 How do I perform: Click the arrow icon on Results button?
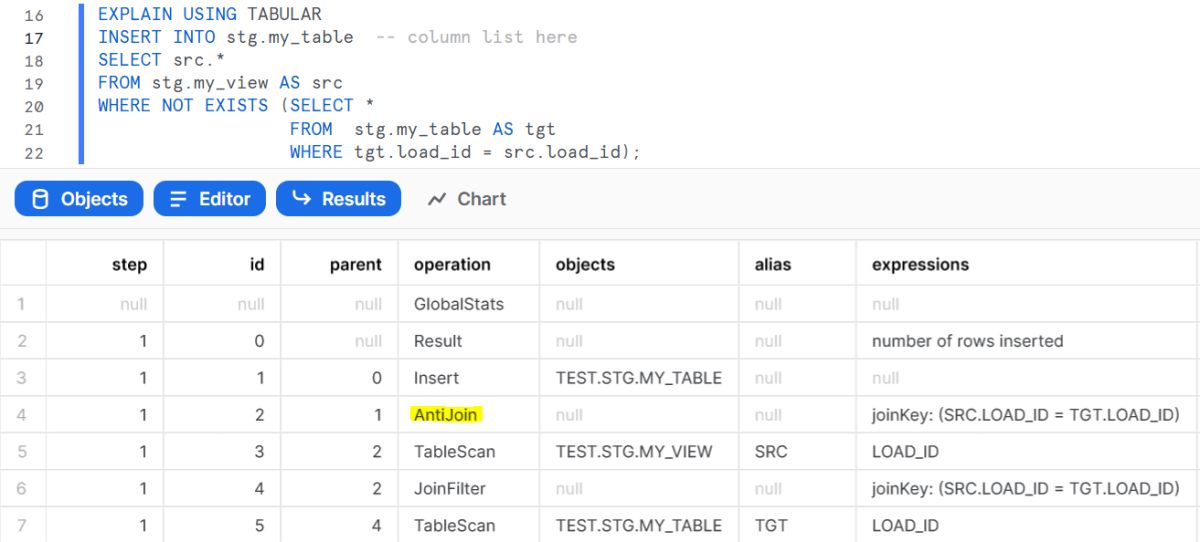click(301, 199)
